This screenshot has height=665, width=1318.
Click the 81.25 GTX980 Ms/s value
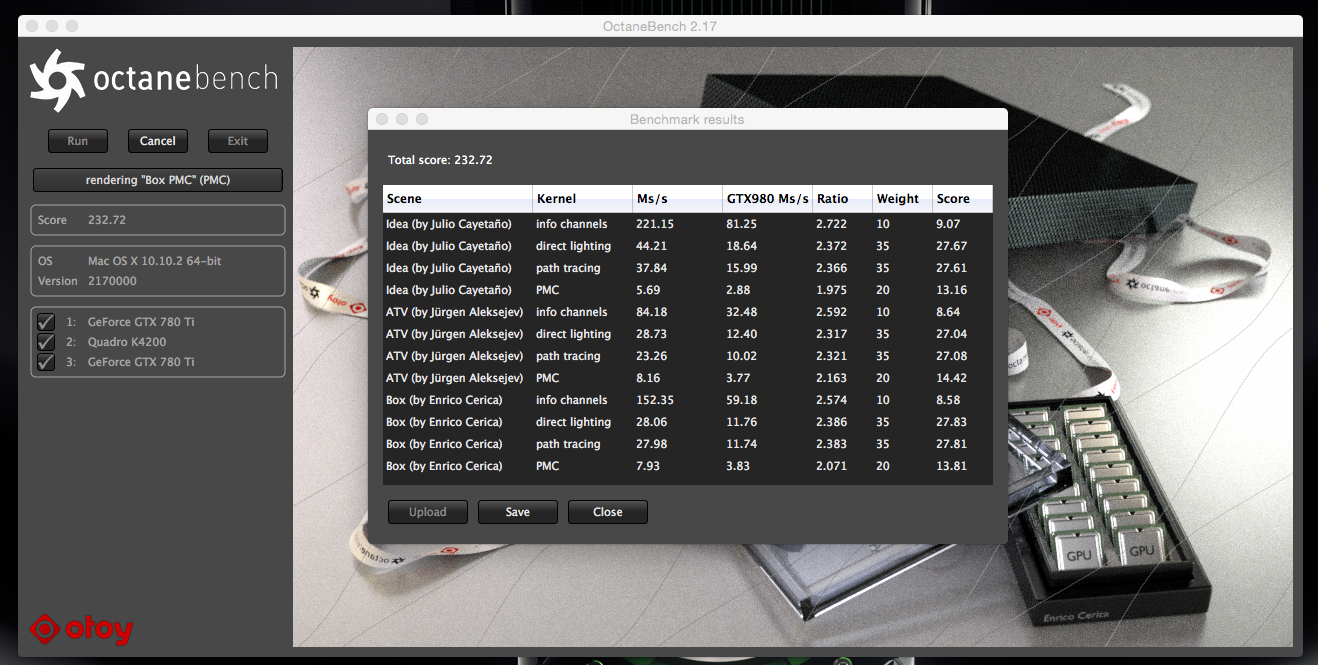point(741,224)
